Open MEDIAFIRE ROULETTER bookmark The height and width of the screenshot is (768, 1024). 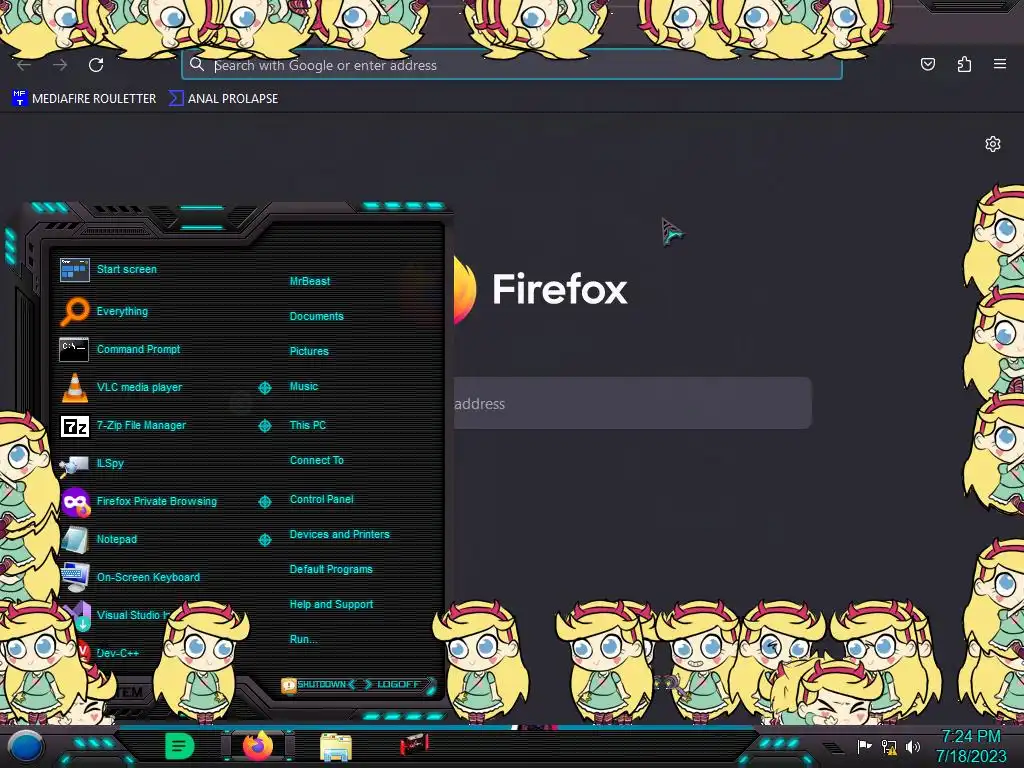tap(84, 99)
